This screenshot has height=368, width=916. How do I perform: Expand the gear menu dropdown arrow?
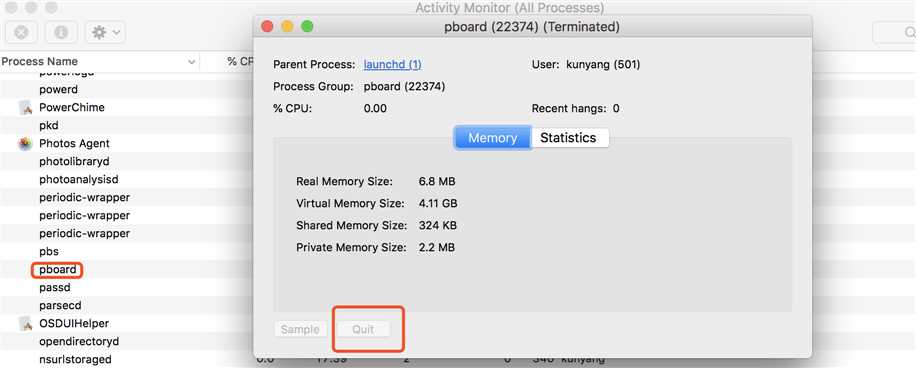(116, 33)
